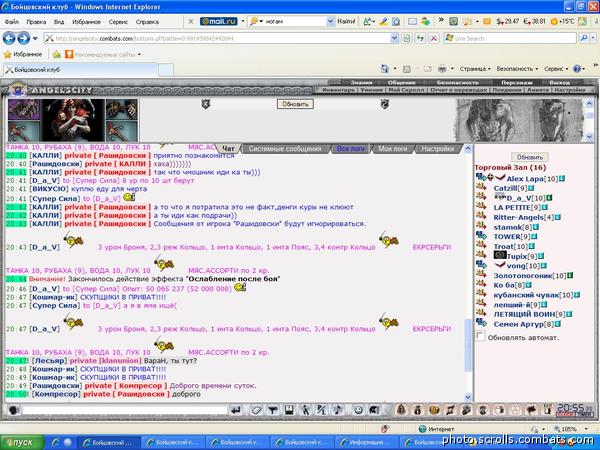
Task: Click the compatibility view torn-page icon
Action: (406, 38)
